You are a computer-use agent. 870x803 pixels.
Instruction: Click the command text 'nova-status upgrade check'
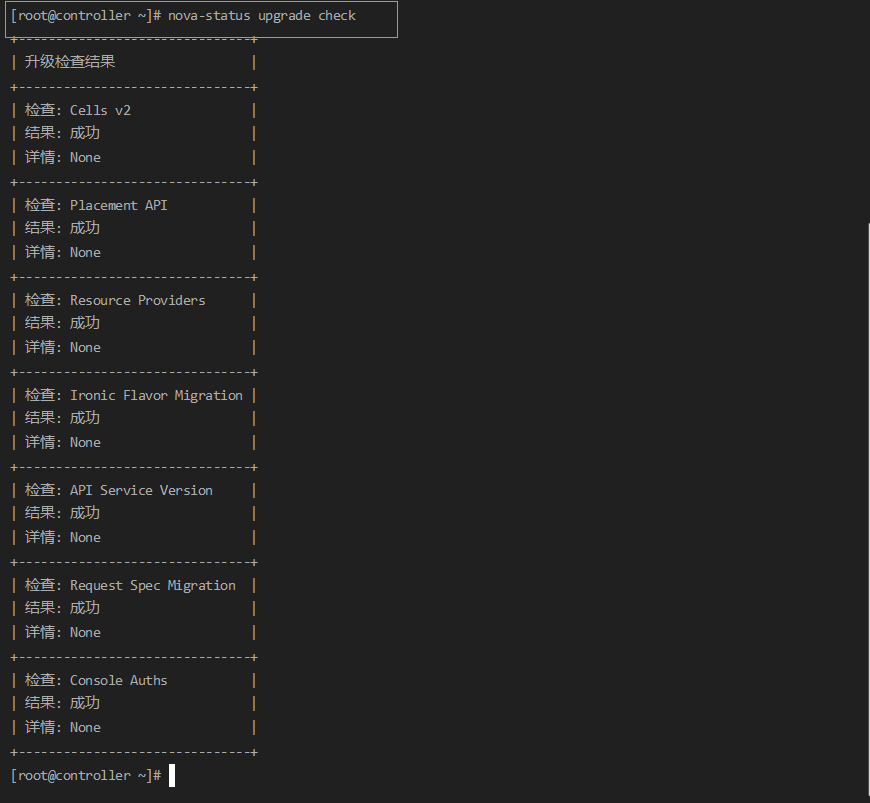coord(261,16)
